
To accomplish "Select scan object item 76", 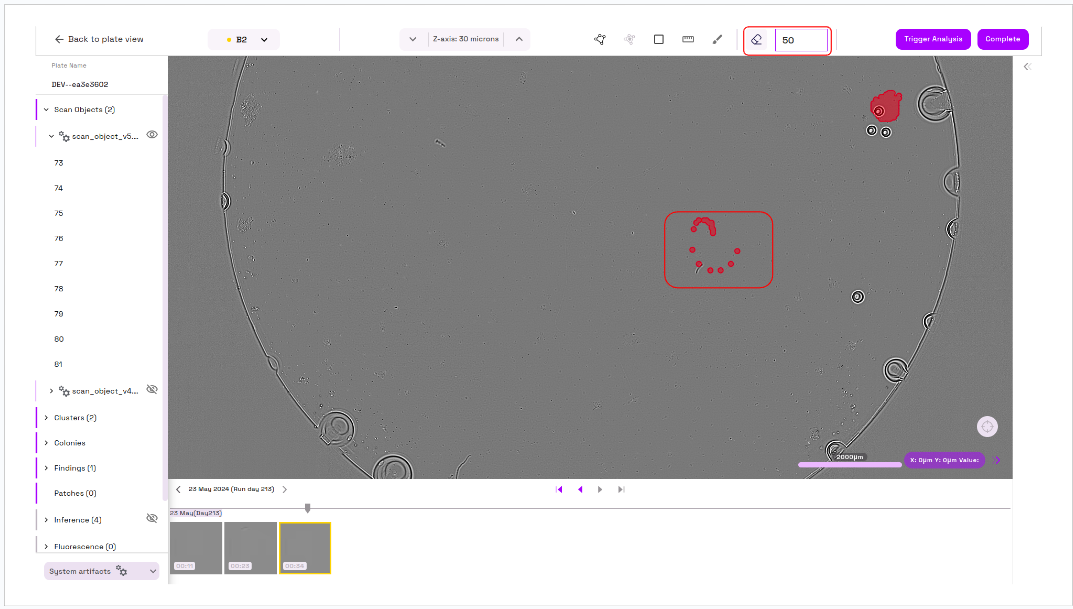I will 59,238.
